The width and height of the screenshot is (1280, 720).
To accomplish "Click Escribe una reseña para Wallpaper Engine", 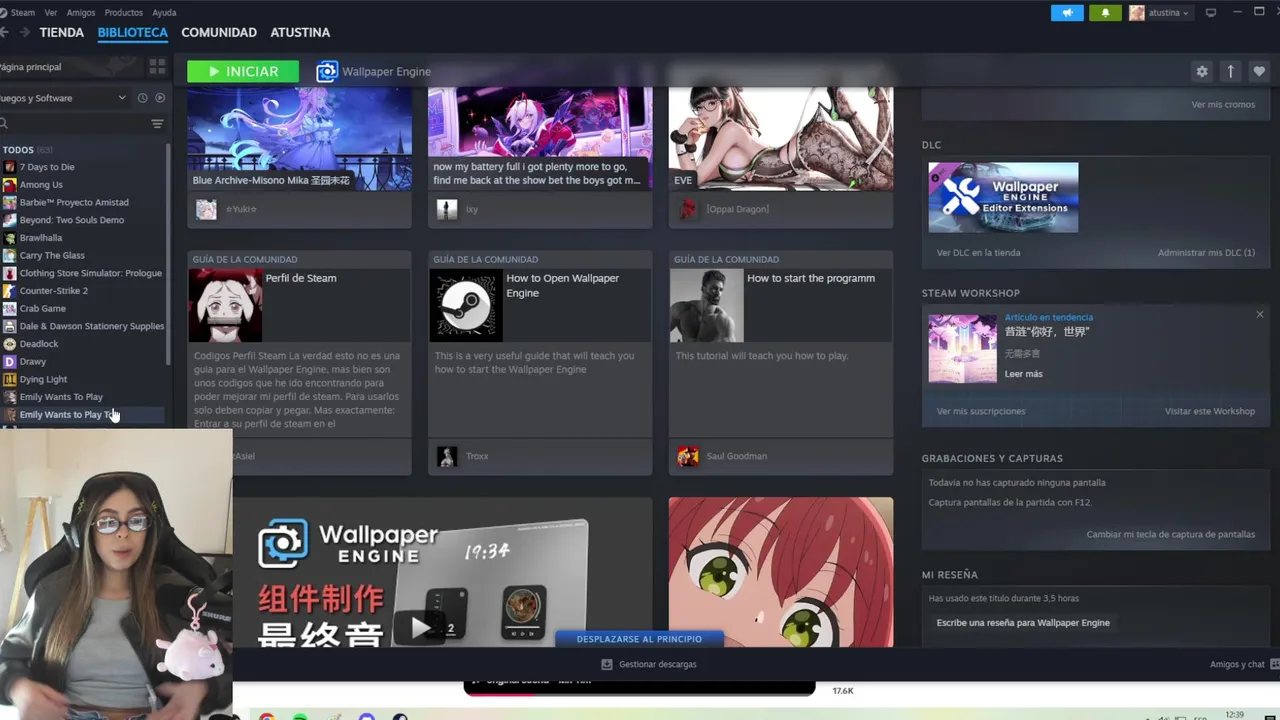I will tap(1023, 622).
